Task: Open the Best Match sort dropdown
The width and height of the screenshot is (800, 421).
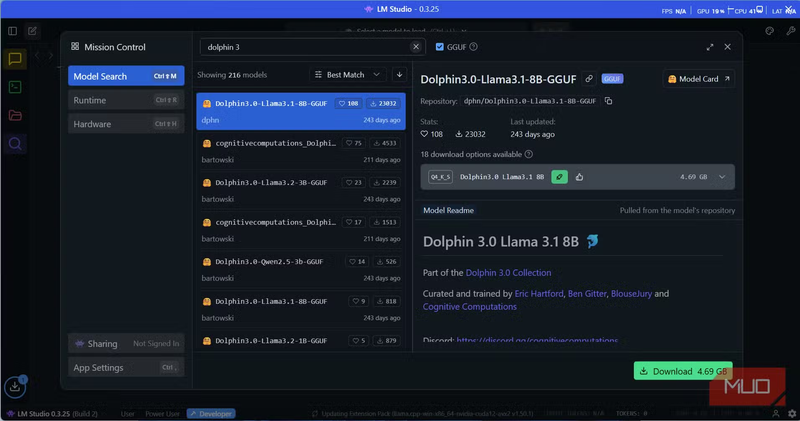Action: pos(347,75)
